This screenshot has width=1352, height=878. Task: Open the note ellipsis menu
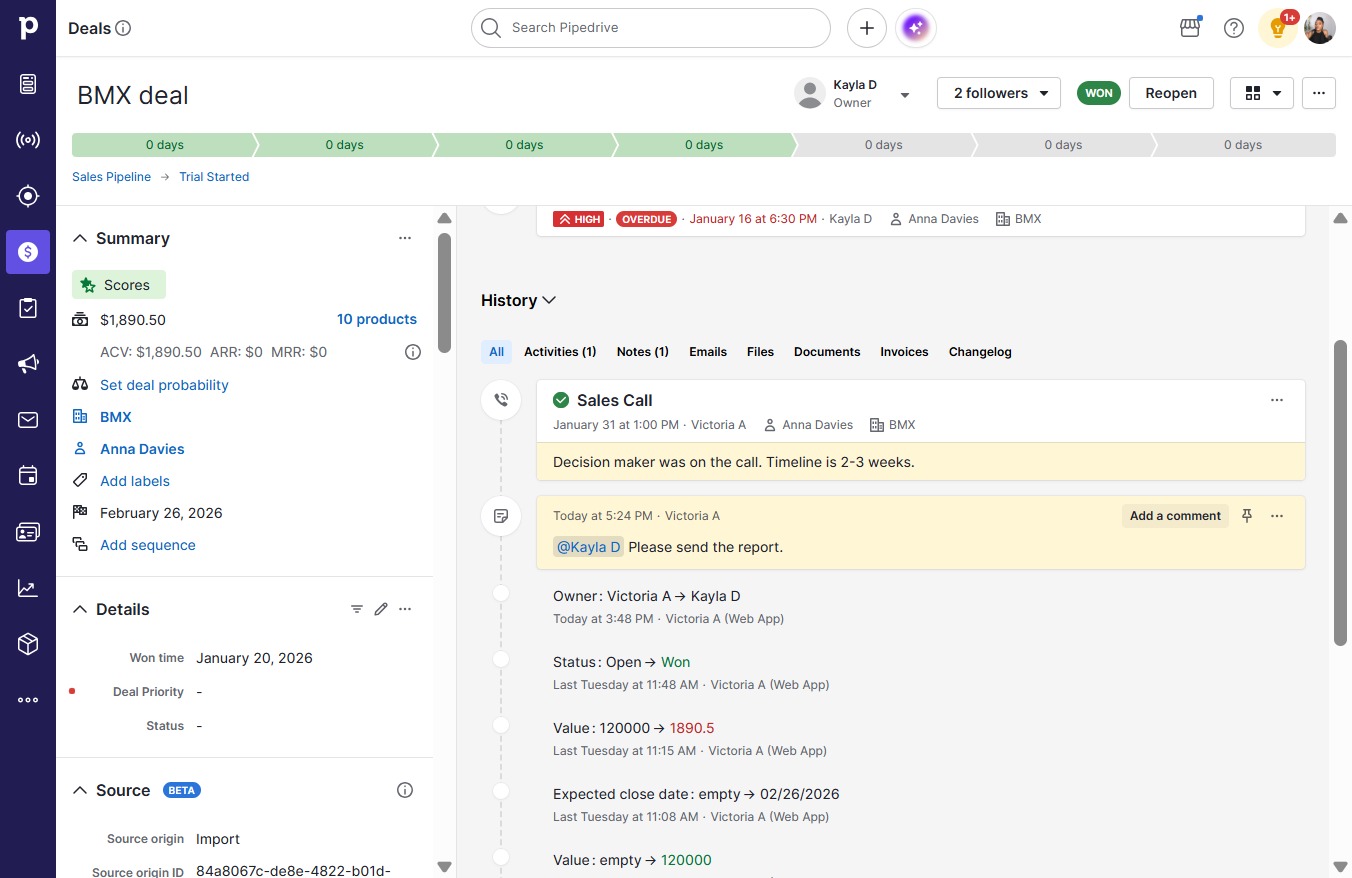click(x=1277, y=516)
